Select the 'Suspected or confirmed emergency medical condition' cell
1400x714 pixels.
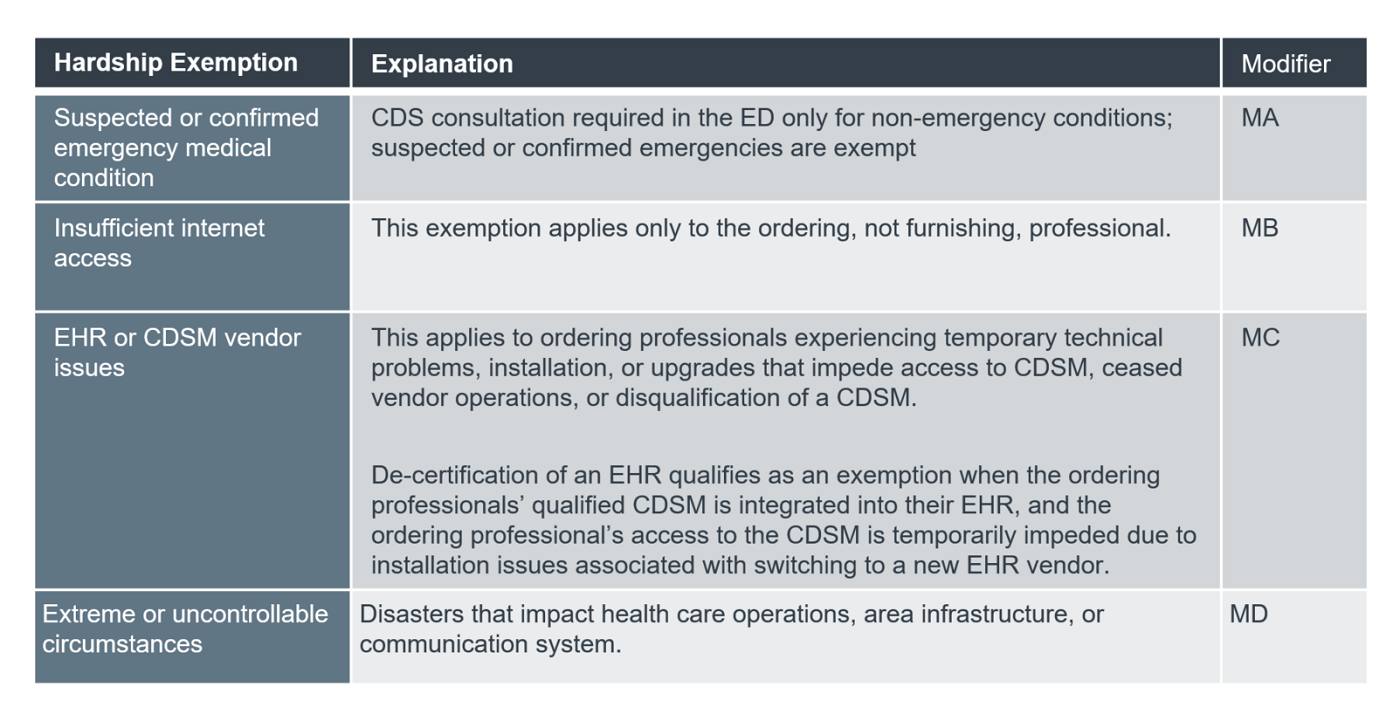click(x=186, y=147)
